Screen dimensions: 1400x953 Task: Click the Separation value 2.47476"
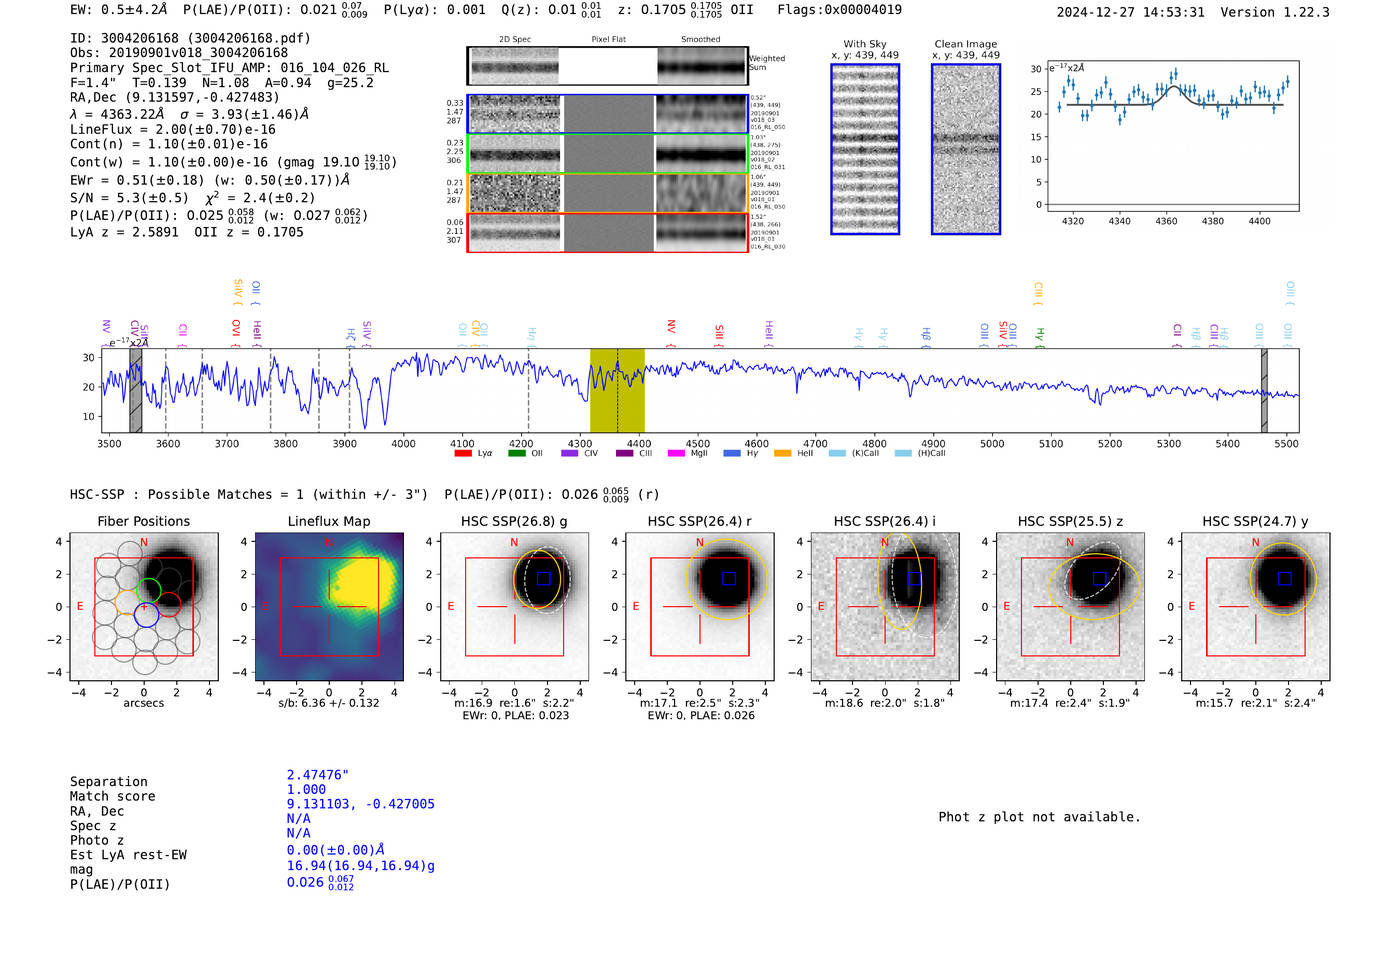(318, 775)
